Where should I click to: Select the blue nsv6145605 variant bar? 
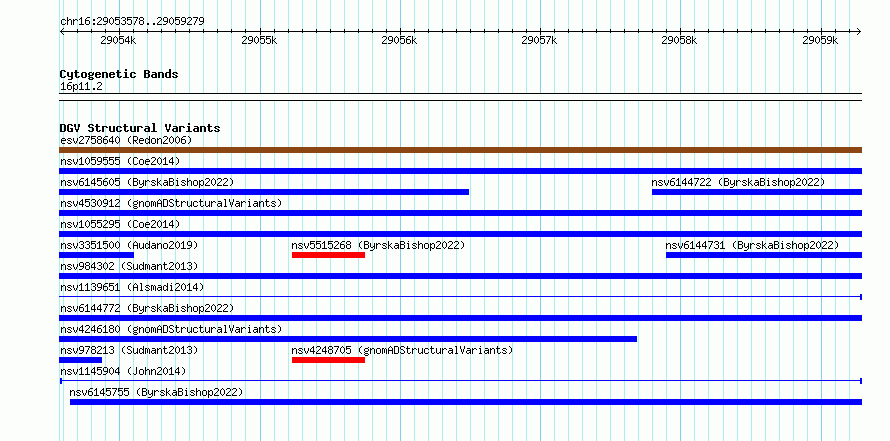(x=264, y=192)
